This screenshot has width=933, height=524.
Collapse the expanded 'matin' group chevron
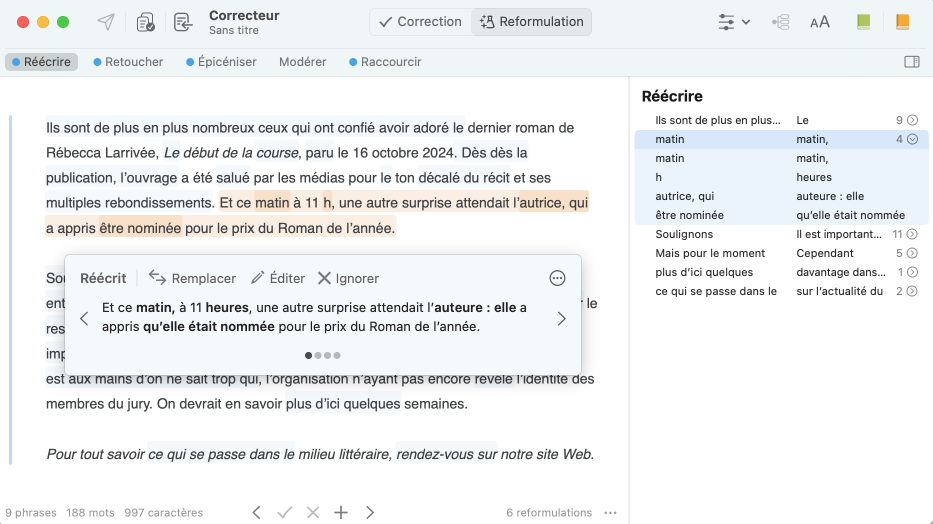coord(912,139)
